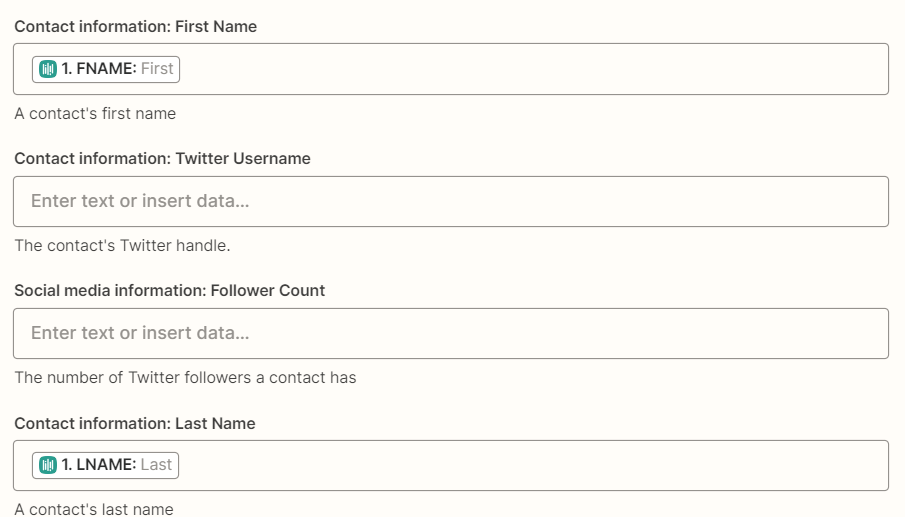Click the grey 'Last' sample value in pill
Image resolution: width=905 pixels, height=517 pixels.
[156, 464]
